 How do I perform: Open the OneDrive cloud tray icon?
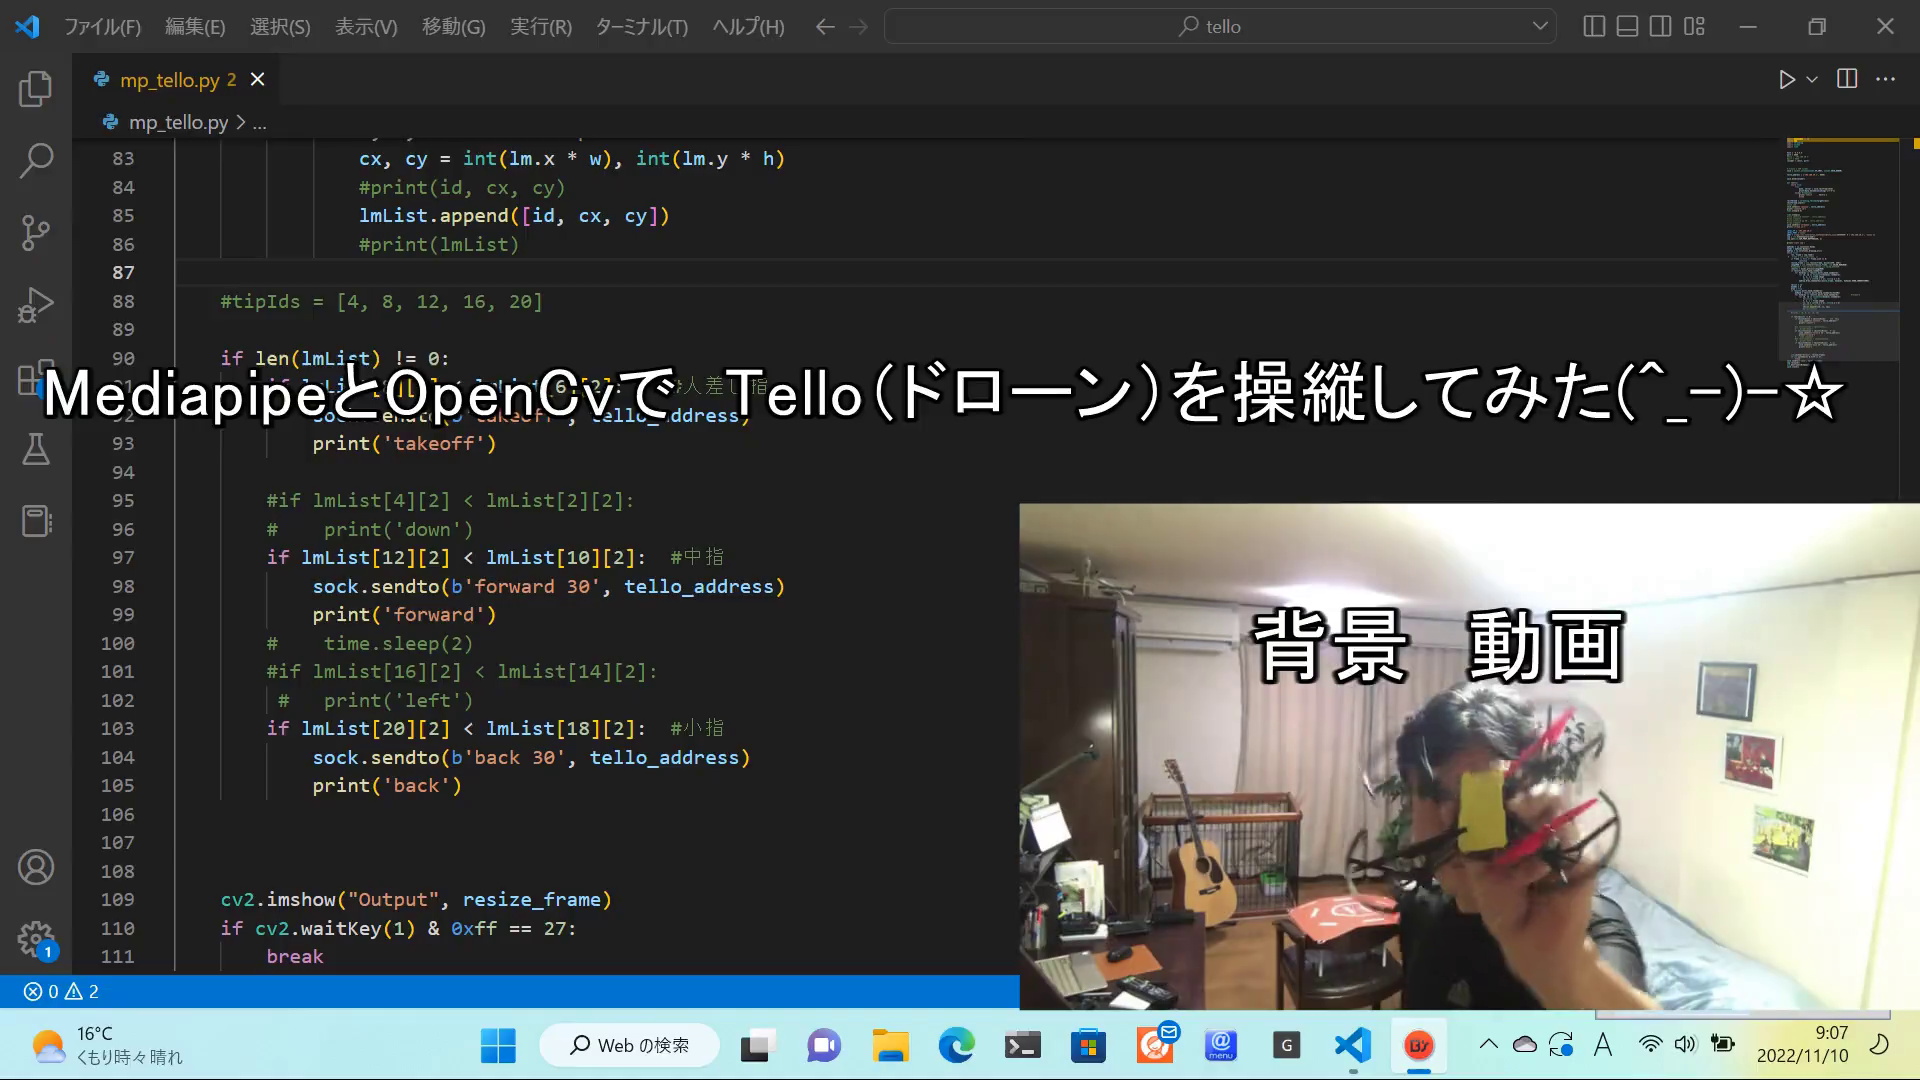tap(1525, 1045)
